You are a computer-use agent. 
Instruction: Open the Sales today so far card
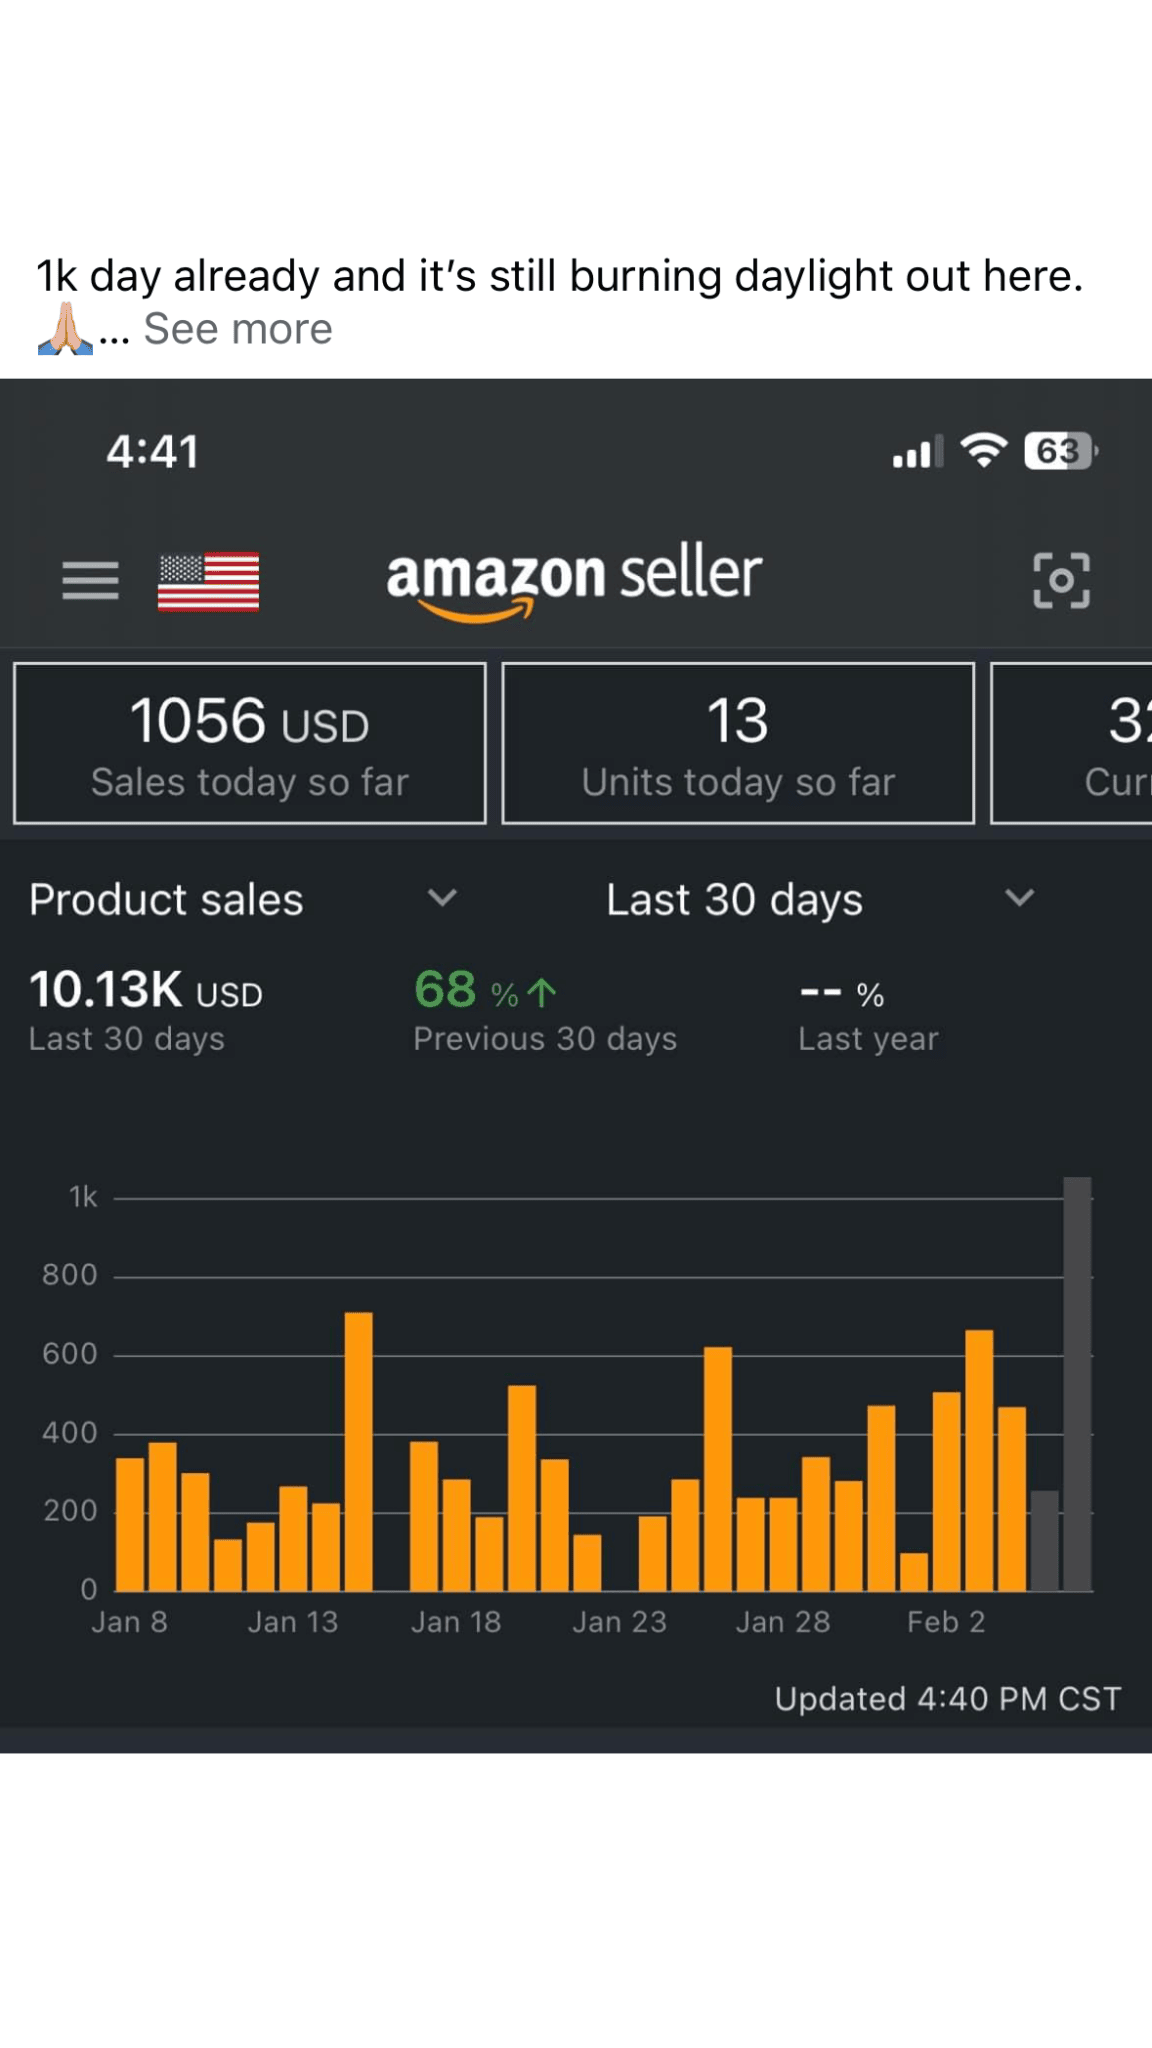click(x=250, y=743)
